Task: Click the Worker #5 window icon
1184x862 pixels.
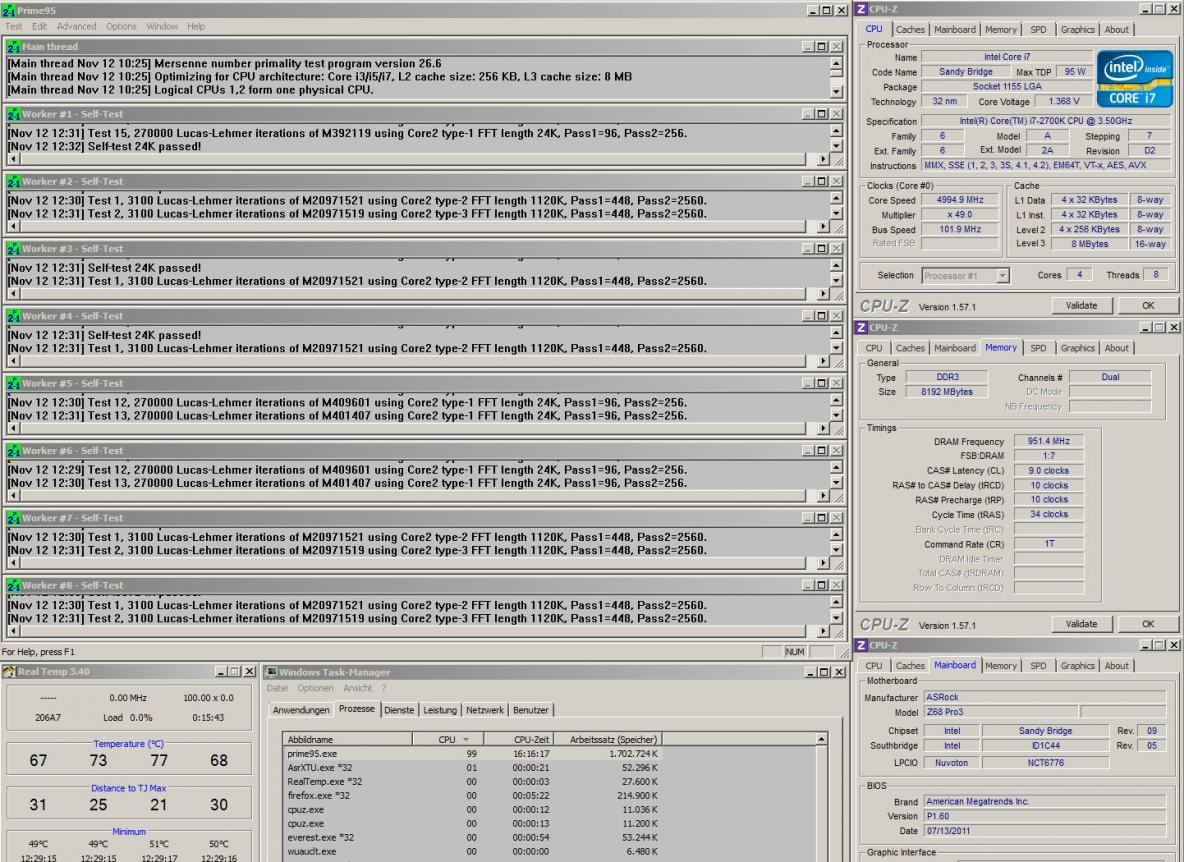Action: click(x=14, y=383)
